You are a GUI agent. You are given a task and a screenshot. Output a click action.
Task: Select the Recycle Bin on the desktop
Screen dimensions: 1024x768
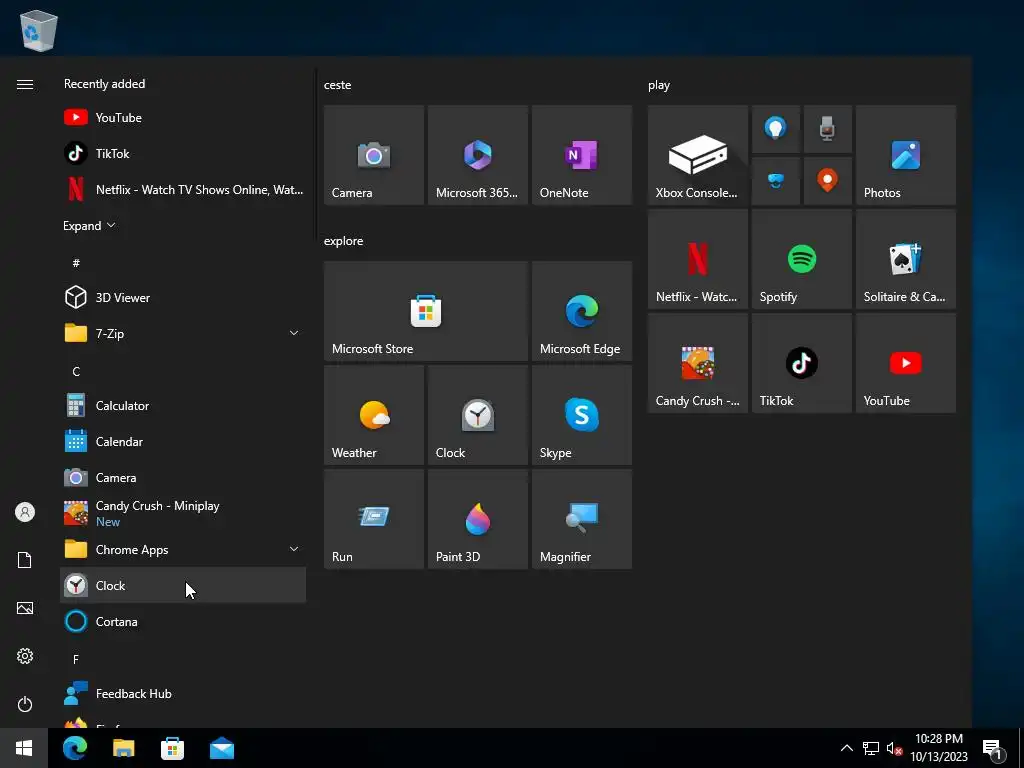pos(39,30)
